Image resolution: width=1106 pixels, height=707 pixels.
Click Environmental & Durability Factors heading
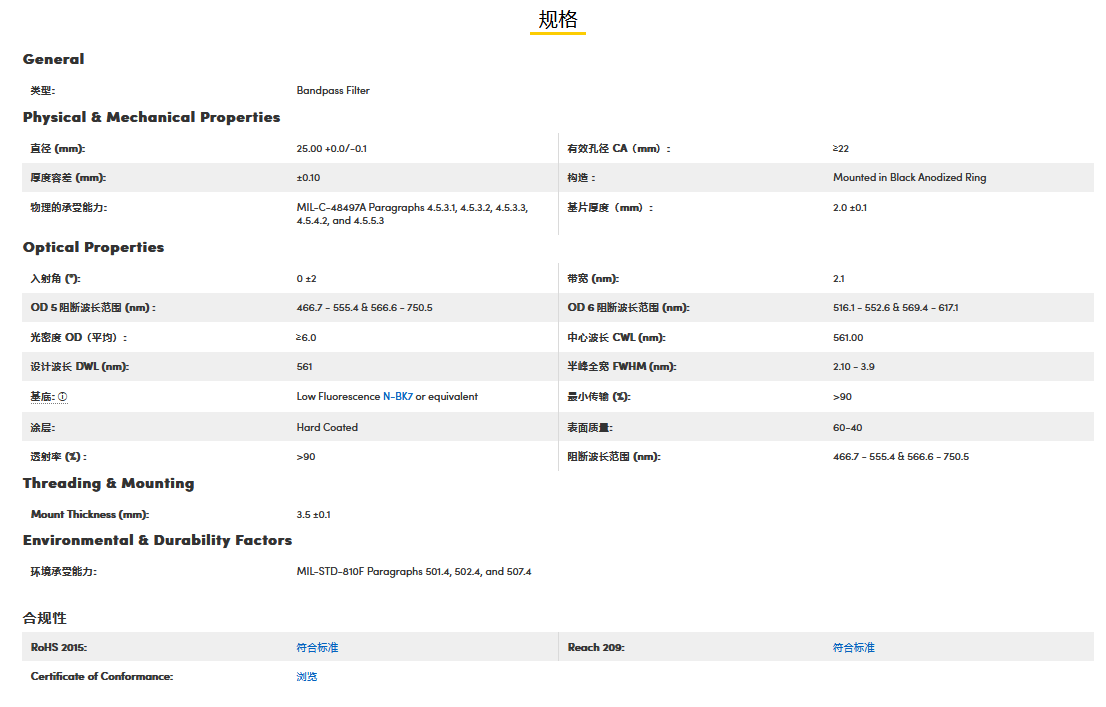coord(157,540)
